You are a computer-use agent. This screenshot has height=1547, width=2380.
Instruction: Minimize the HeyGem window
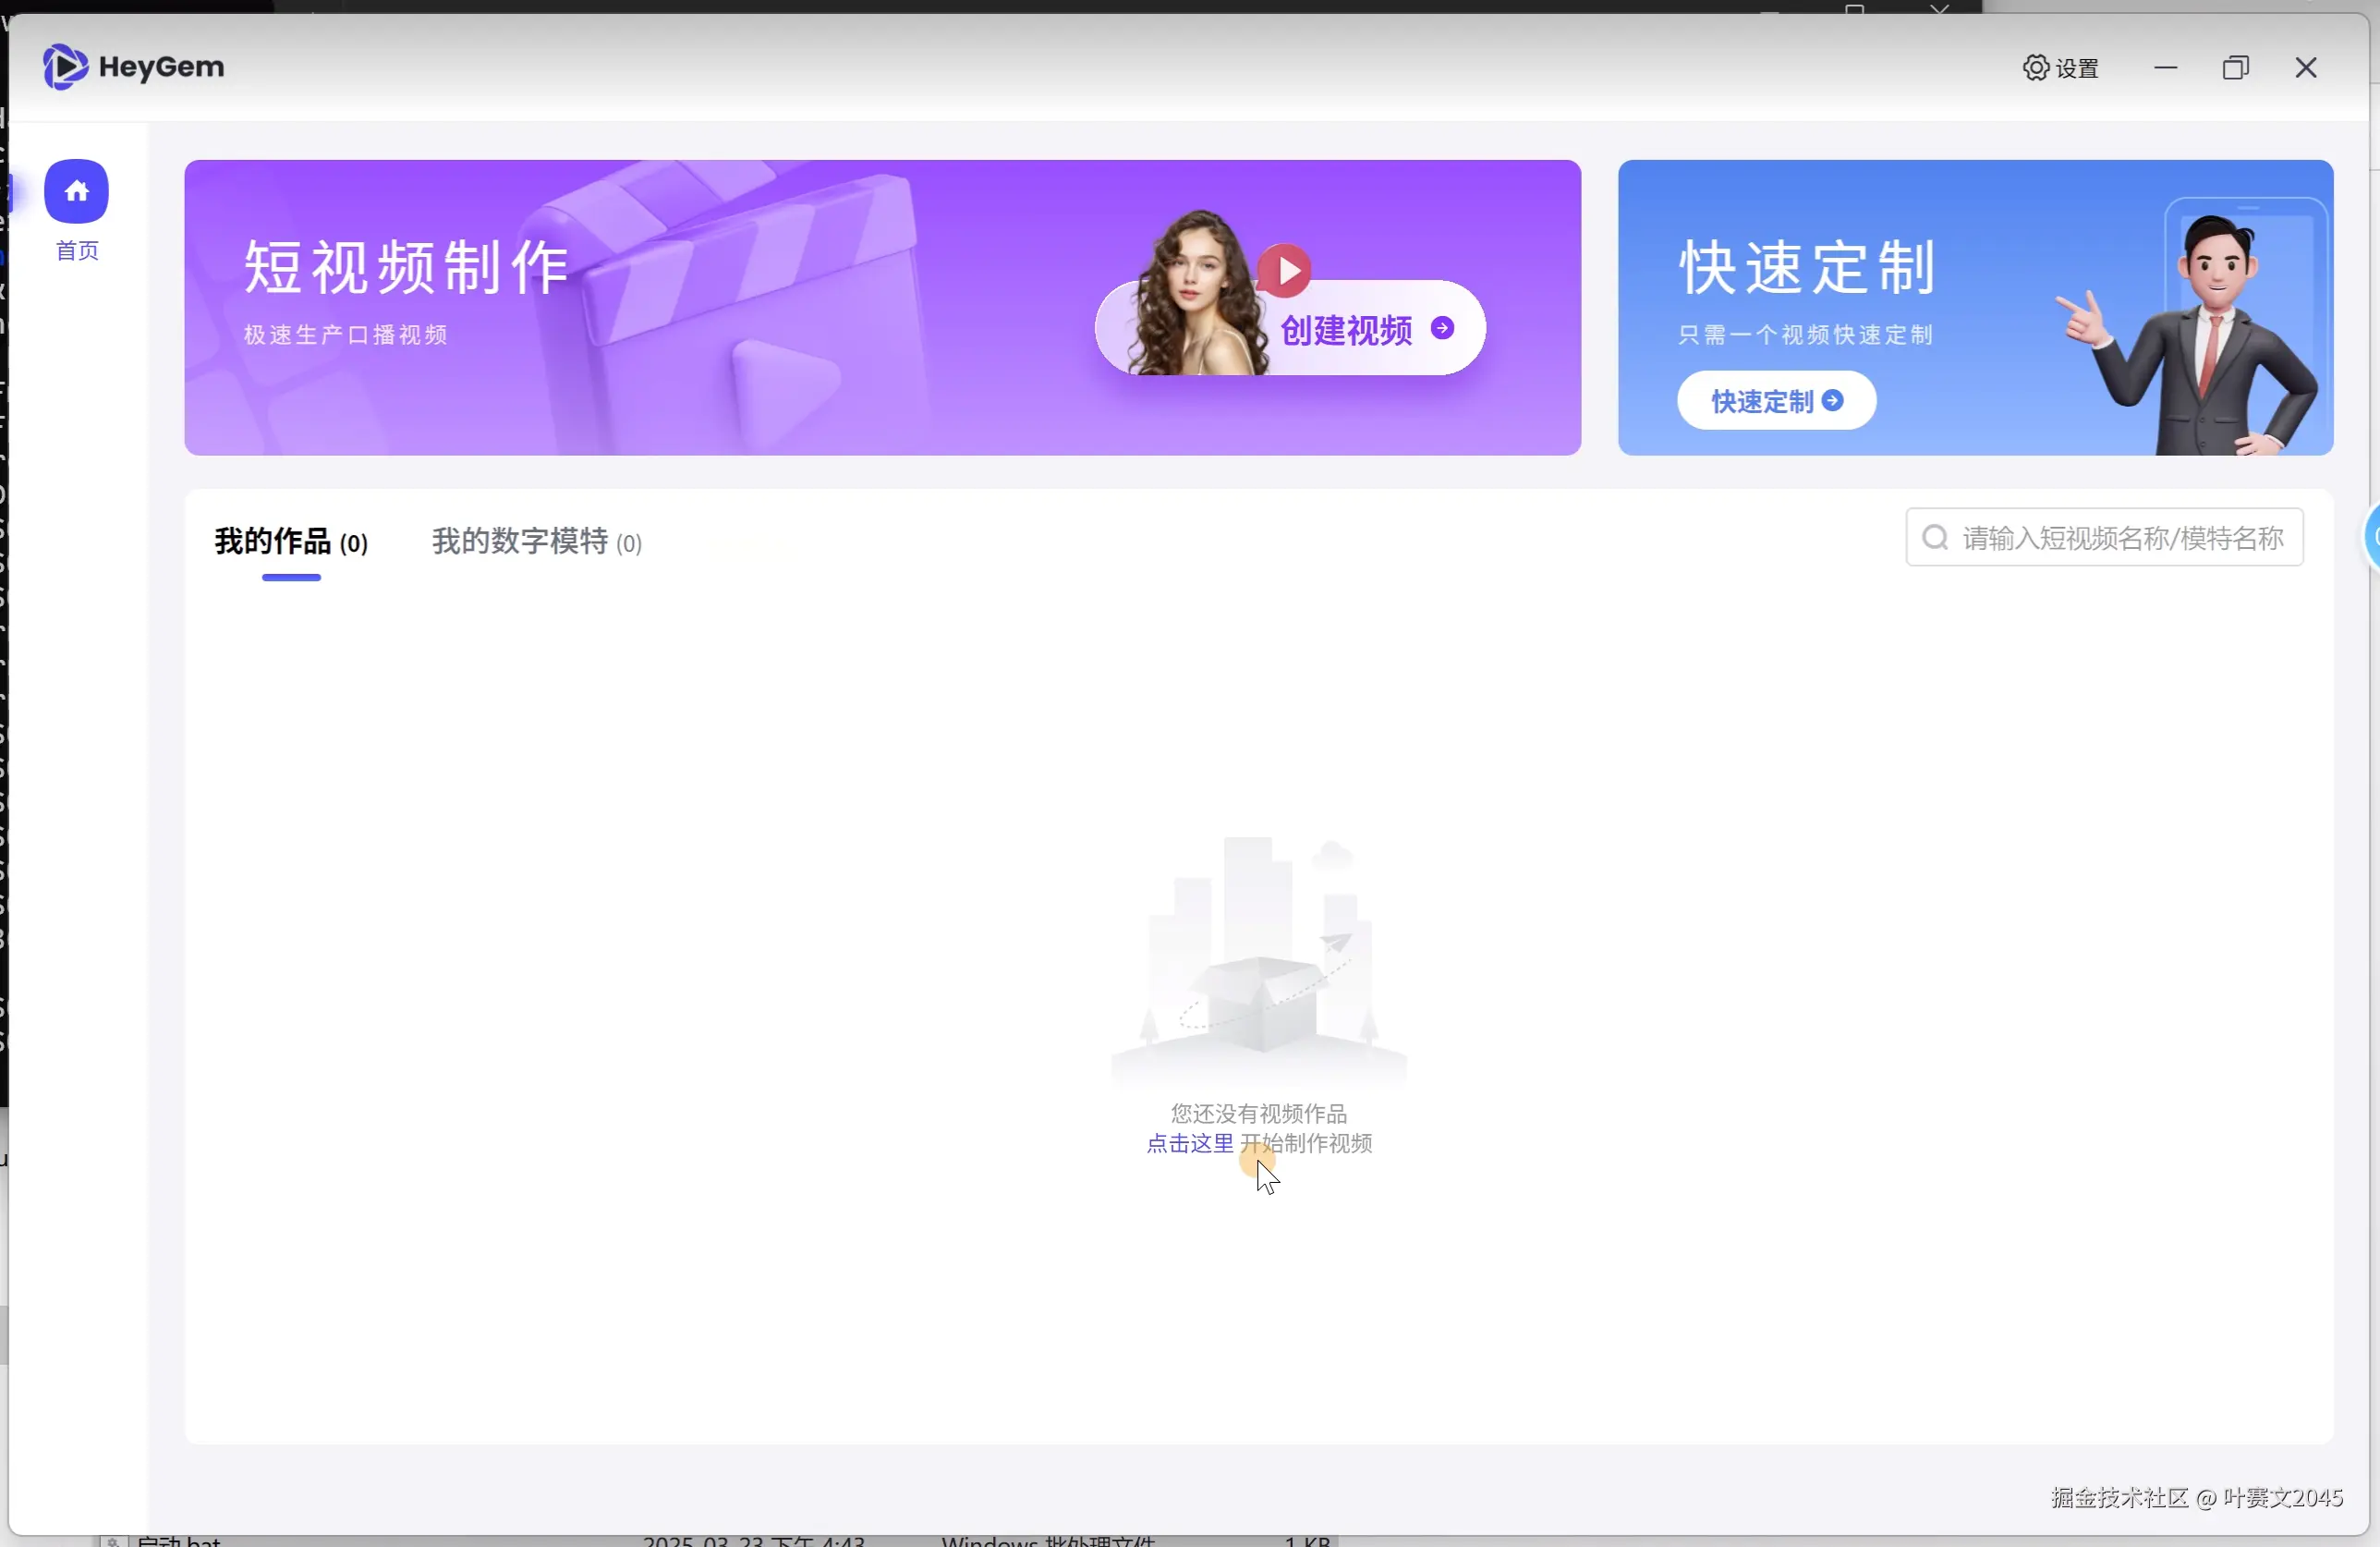point(2165,67)
